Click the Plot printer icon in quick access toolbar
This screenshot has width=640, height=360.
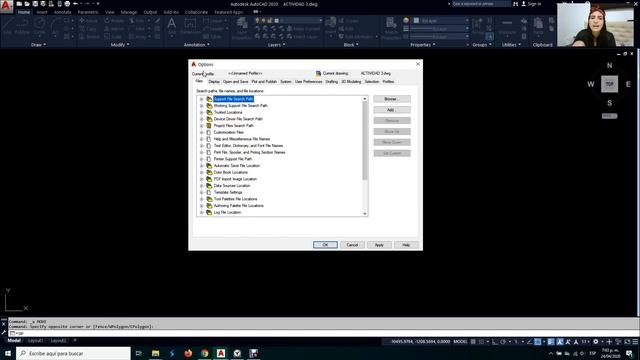[67, 4]
